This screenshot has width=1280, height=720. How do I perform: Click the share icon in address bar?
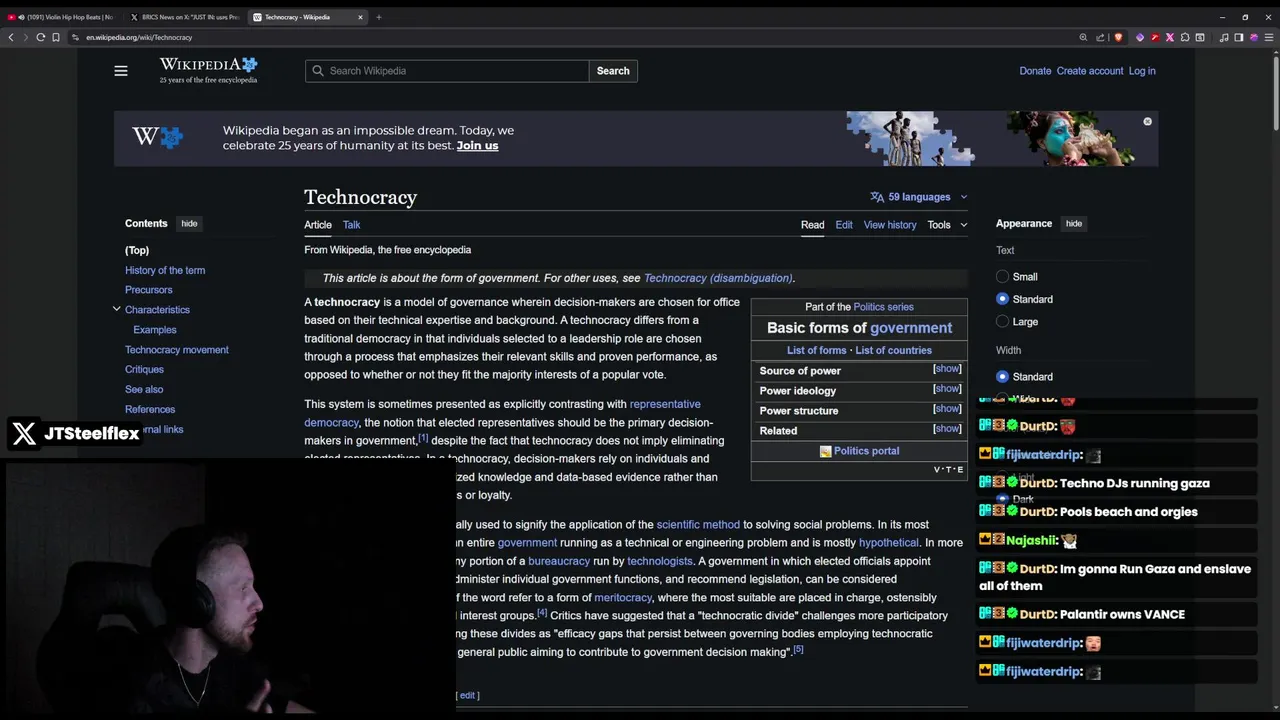[1100, 37]
